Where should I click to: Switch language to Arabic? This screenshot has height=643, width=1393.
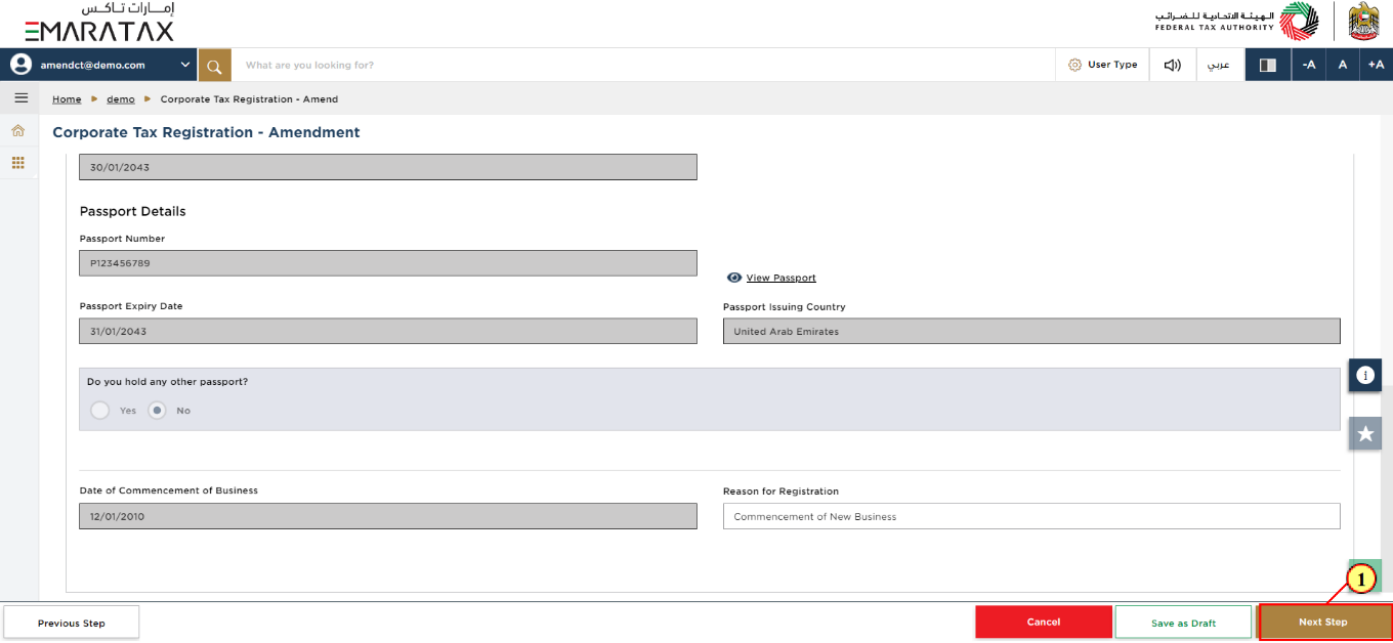pos(1219,65)
